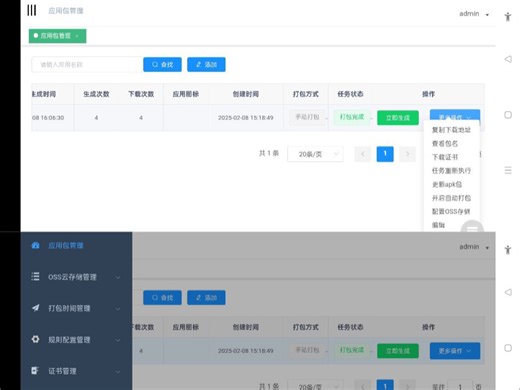
Task: Choose 编辑 from the dropdown menu
Action: click(438, 225)
